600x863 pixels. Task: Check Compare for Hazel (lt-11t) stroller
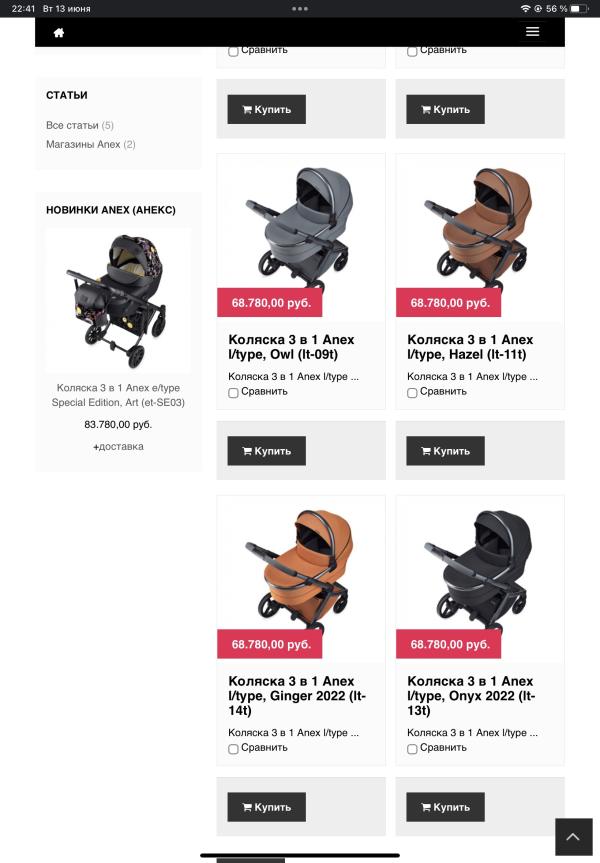click(412, 392)
